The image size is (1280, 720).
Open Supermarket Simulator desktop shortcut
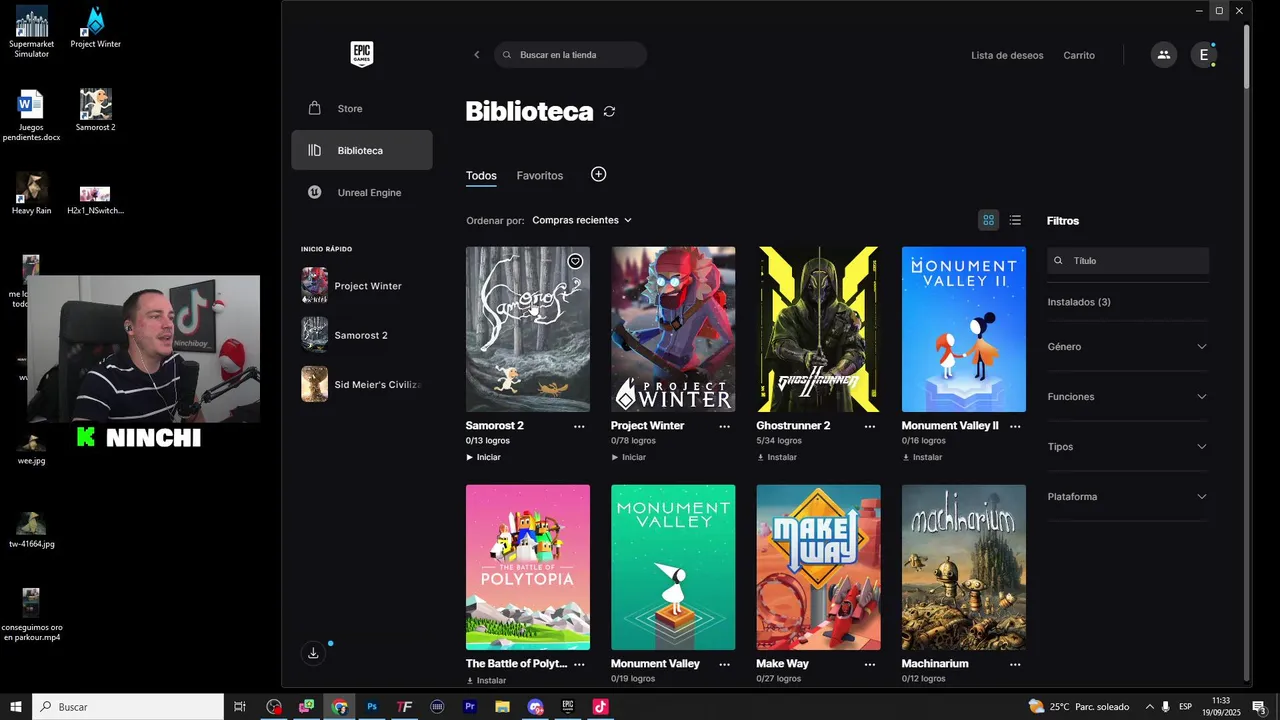[x=32, y=32]
